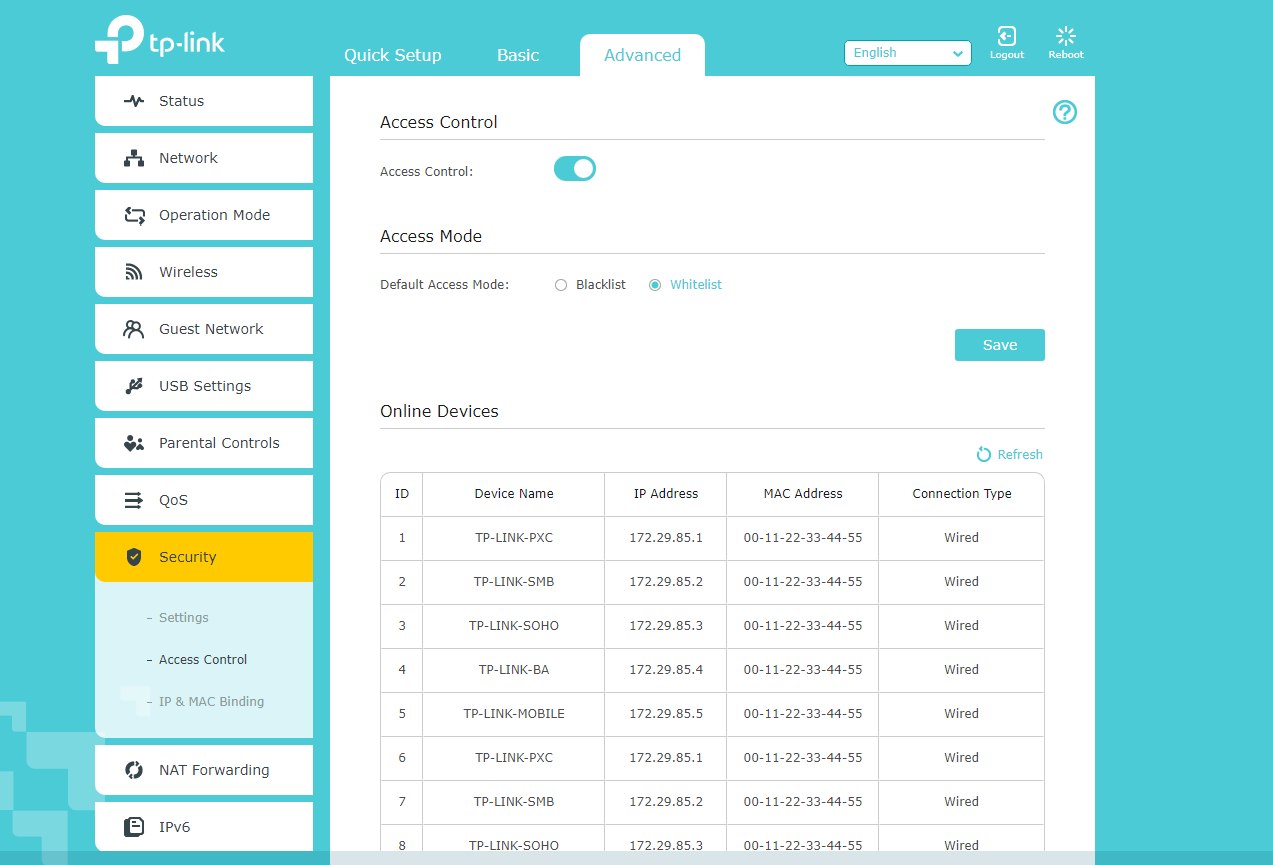This screenshot has height=865, width=1273.
Task: Click IP 172.29.85.5 cell
Action: pyautogui.click(x=666, y=714)
